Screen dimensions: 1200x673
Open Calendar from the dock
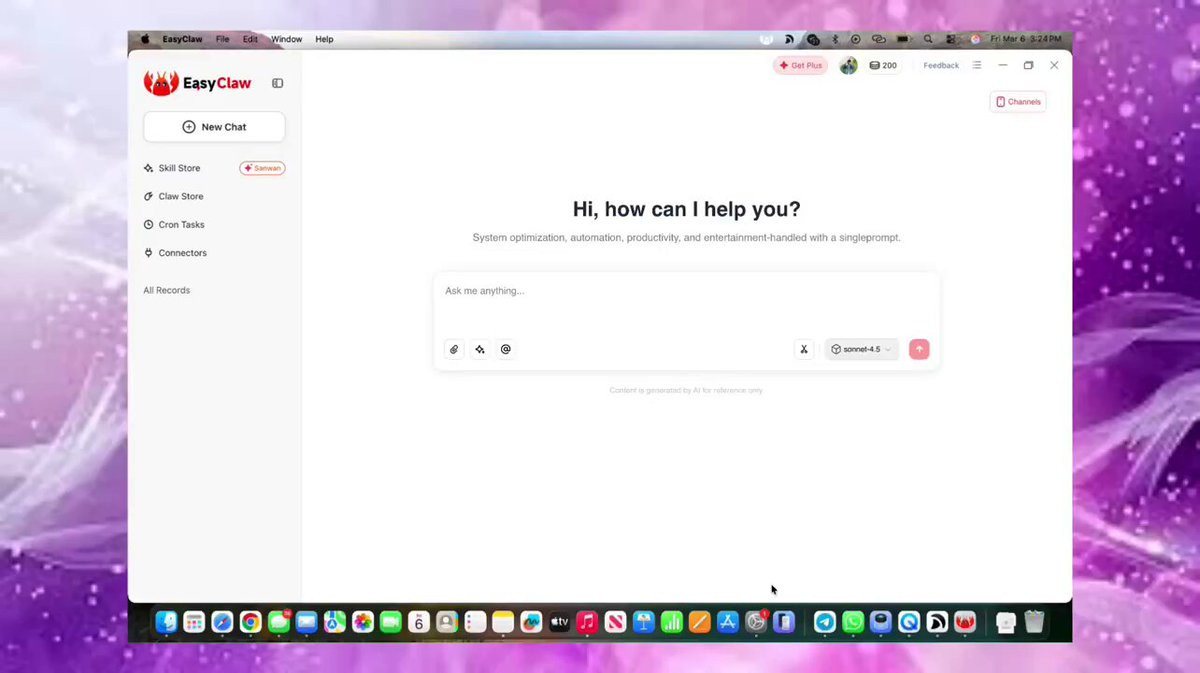click(418, 622)
